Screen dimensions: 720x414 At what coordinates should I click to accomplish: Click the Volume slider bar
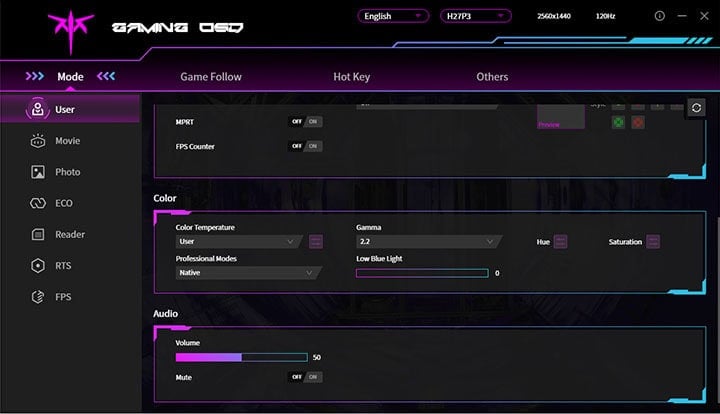coord(241,357)
